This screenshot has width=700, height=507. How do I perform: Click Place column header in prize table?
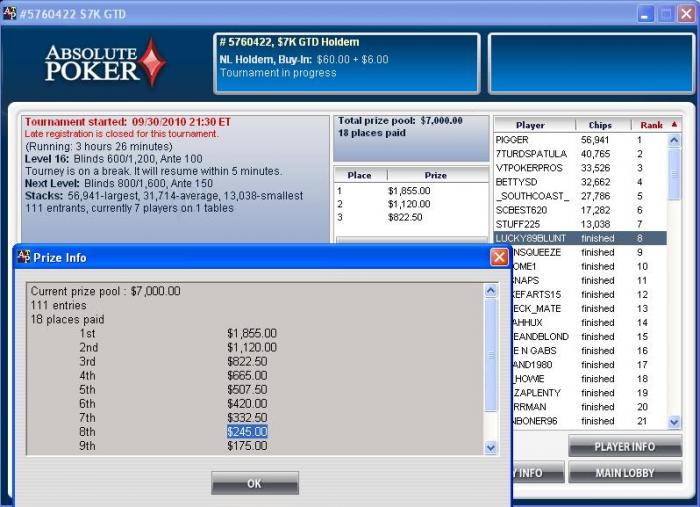(360, 175)
